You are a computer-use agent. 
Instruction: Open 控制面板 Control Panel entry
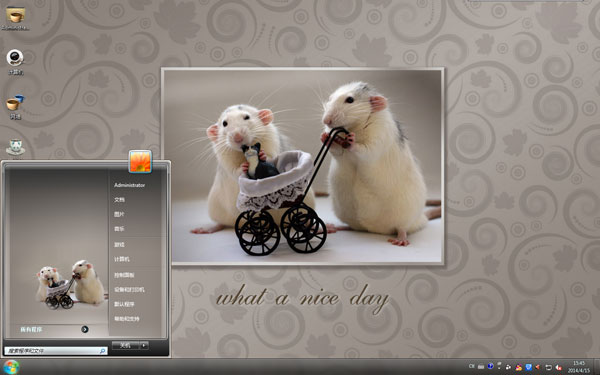click(x=124, y=275)
